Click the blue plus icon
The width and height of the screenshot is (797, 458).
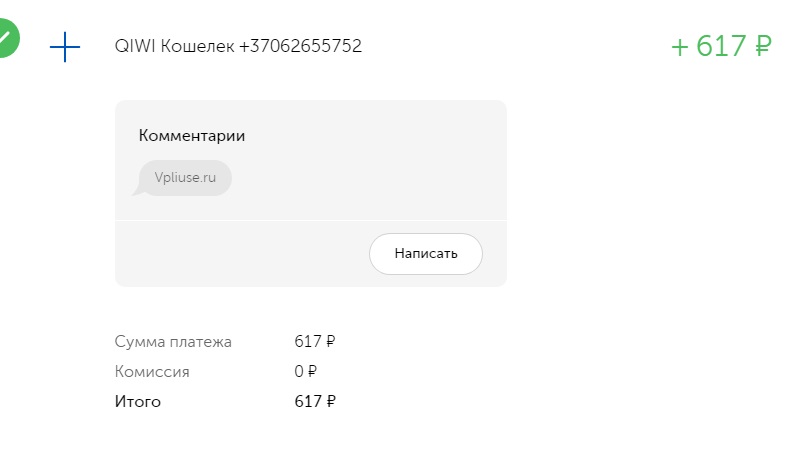pos(65,47)
